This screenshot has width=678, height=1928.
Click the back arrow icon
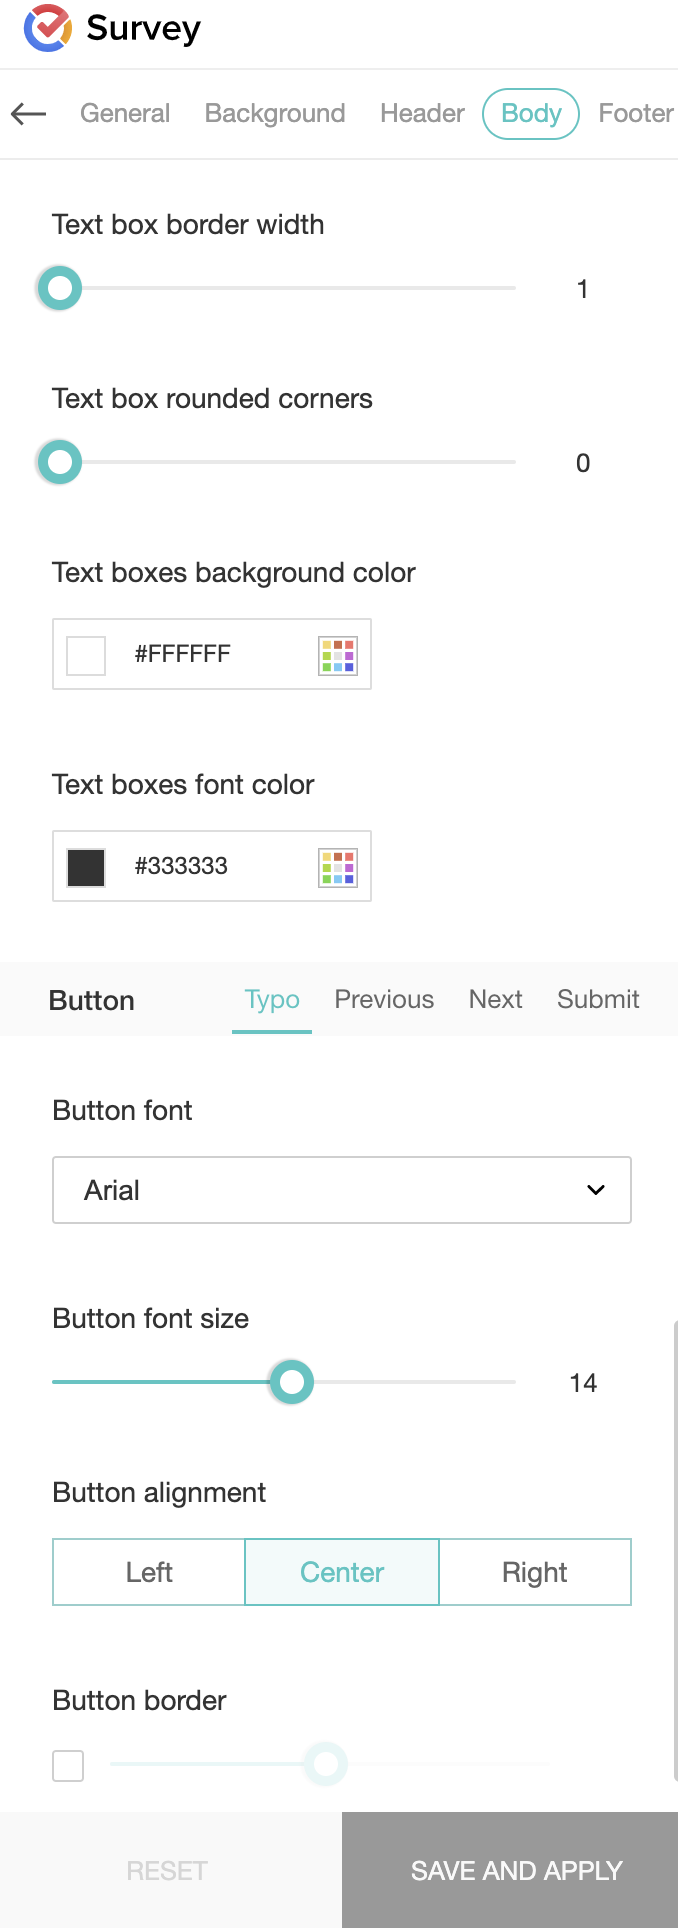coord(29,114)
